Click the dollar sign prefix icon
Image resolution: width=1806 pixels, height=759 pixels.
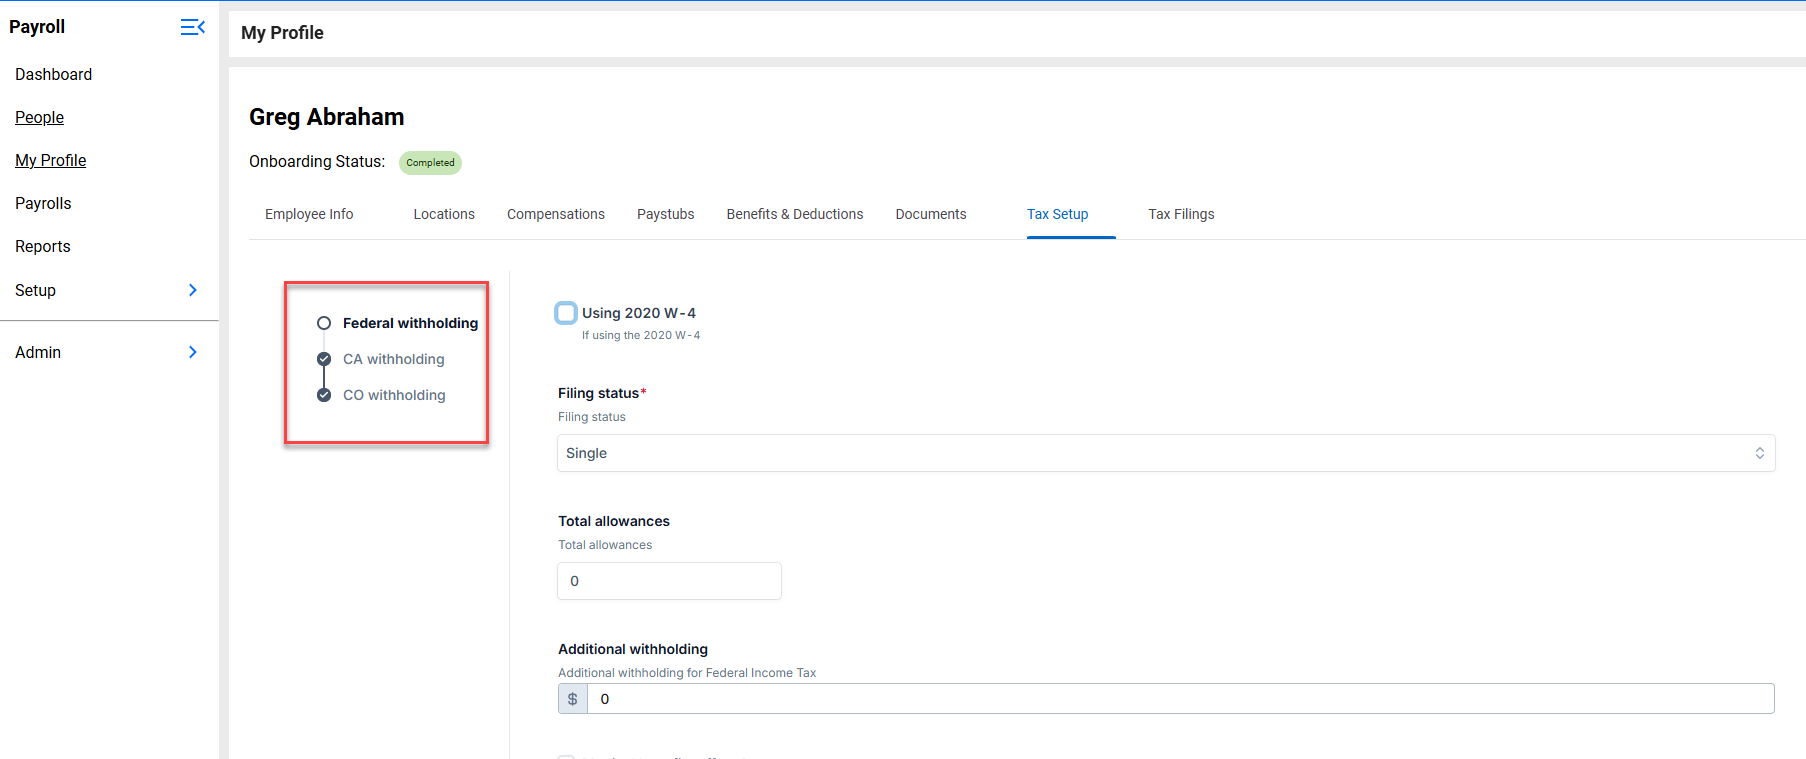[573, 699]
